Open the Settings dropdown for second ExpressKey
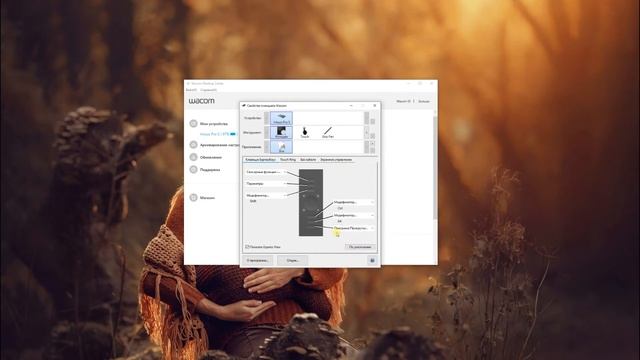Screen dimensions: 640x360 tap(266, 184)
